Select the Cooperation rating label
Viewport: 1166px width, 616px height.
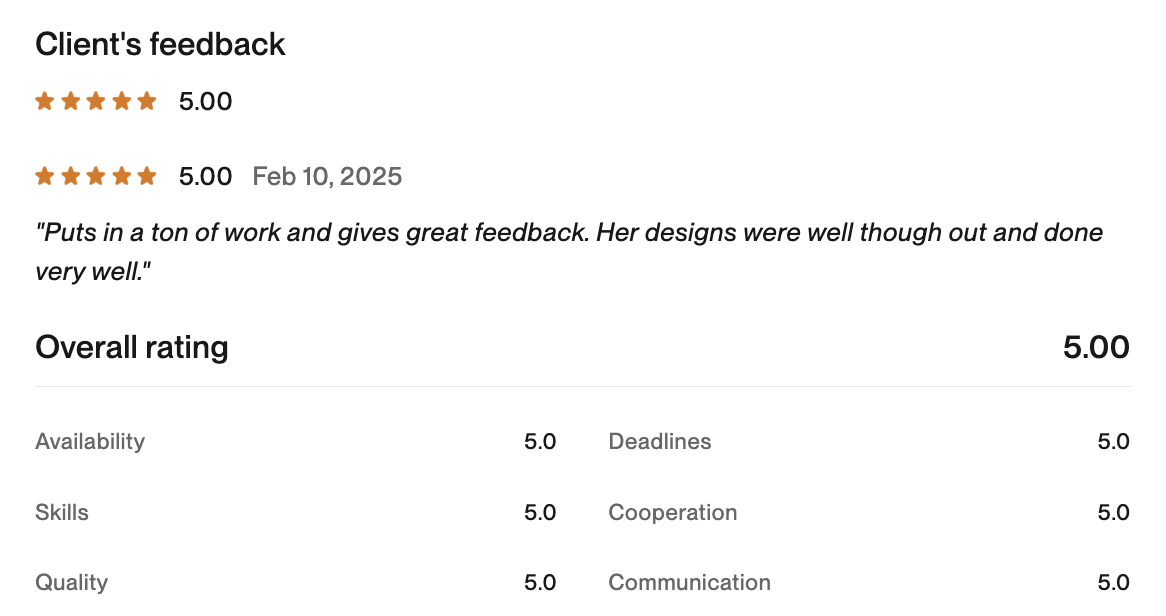coord(673,513)
